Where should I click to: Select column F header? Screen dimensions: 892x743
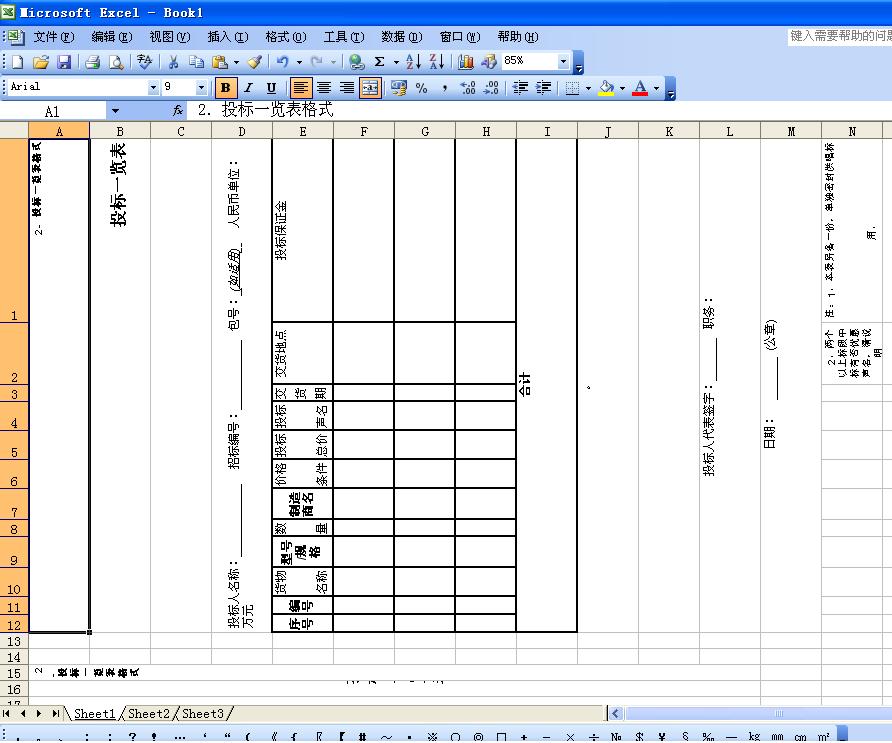364,131
